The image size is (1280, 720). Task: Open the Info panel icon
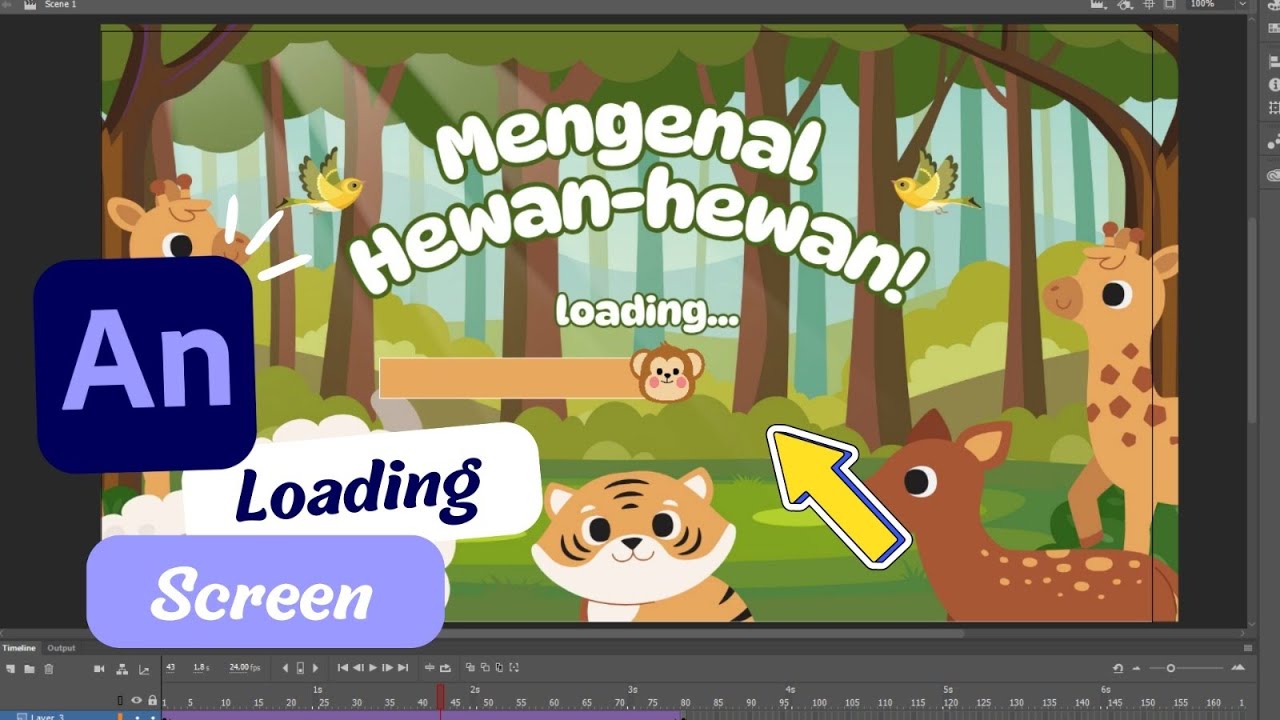point(1273,84)
